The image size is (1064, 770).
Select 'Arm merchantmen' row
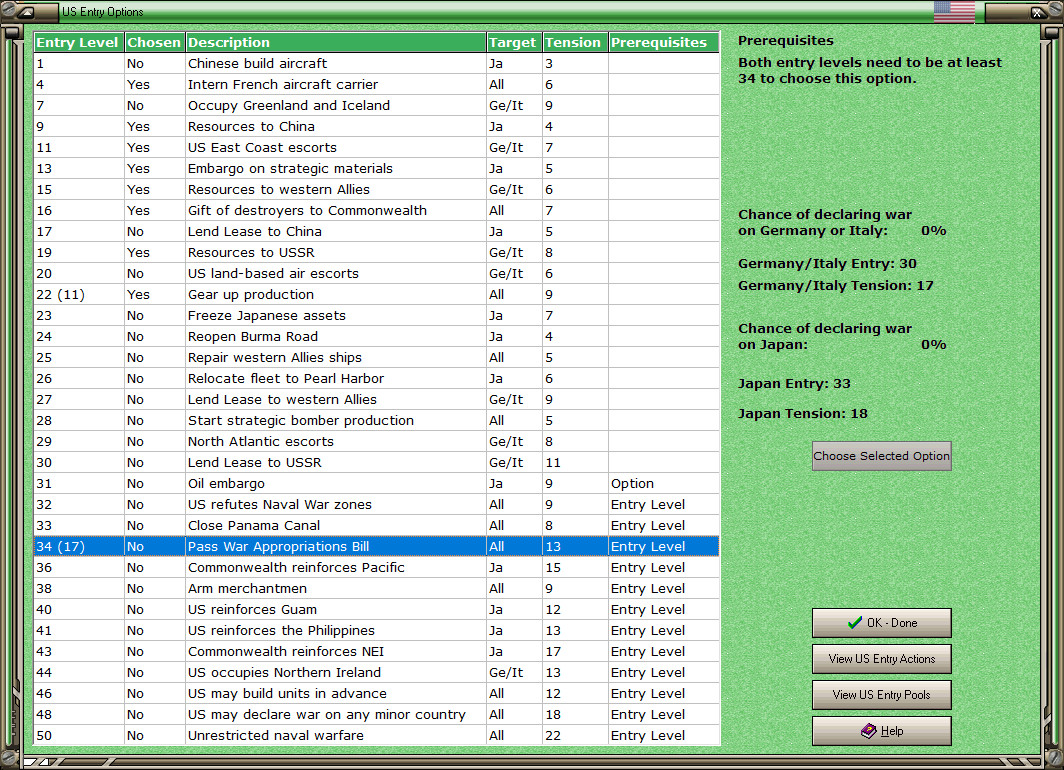(377, 589)
